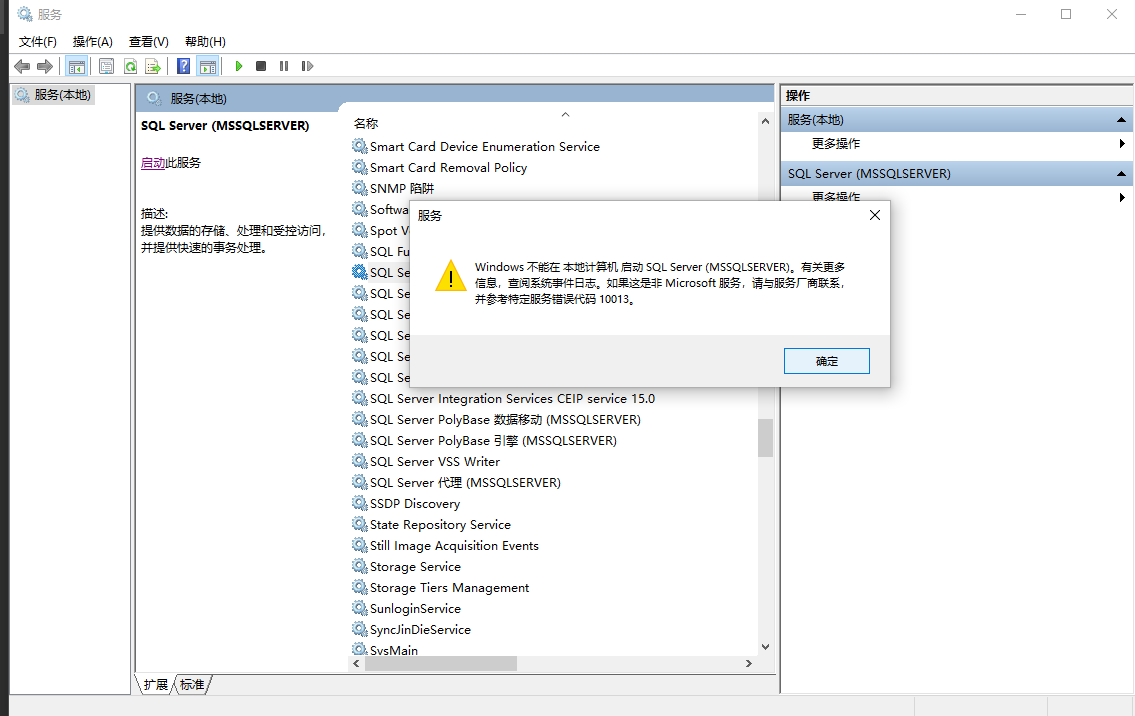Image resolution: width=1135 pixels, height=716 pixels.
Task: Collapse the 服务(本地) actions section
Action: (1121, 120)
